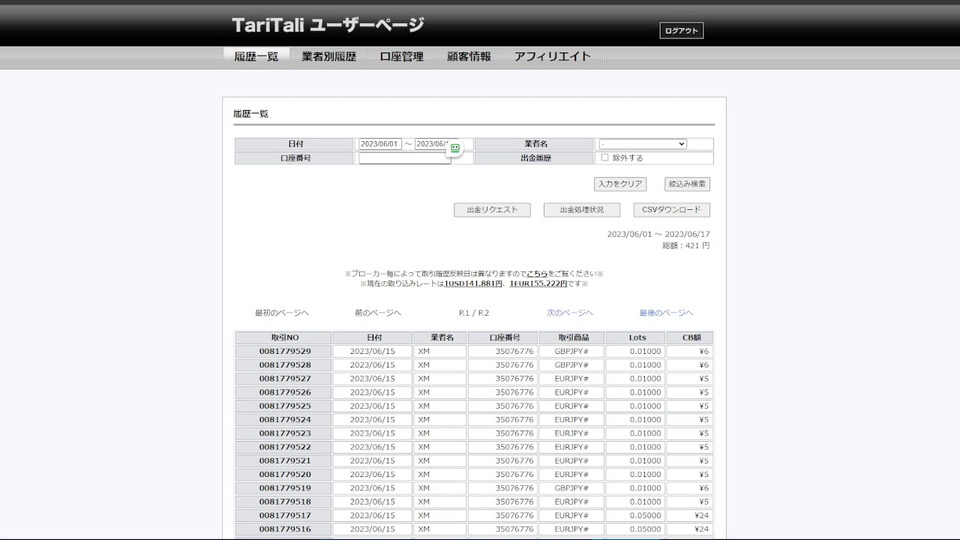The height and width of the screenshot is (540, 960).
Task: Focus the 口座番号 input field
Action: click(x=404, y=158)
